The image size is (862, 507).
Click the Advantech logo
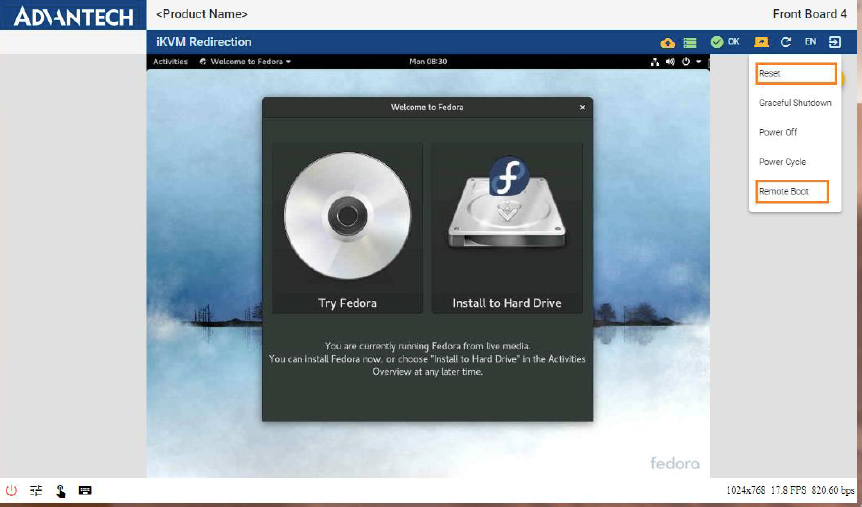pos(73,16)
